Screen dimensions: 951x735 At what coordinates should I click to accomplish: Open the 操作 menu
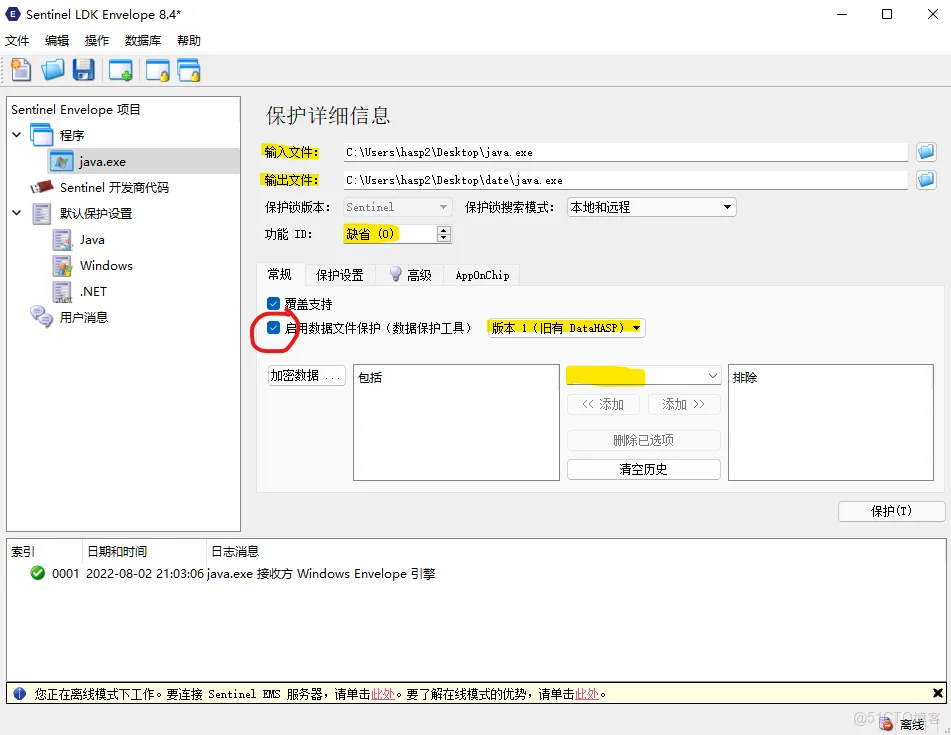97,41
